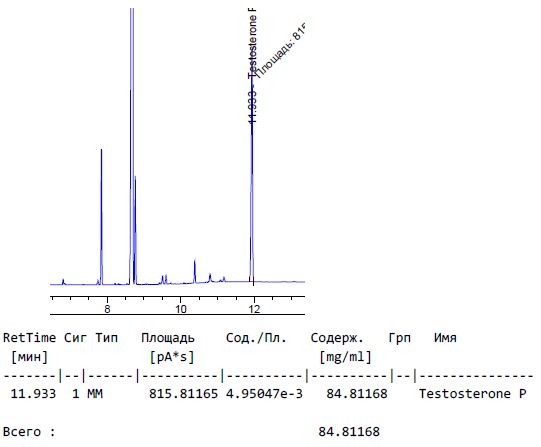Click the rotated Площадь peak annotation
The image size is (541, 447).
coord(280,50)
